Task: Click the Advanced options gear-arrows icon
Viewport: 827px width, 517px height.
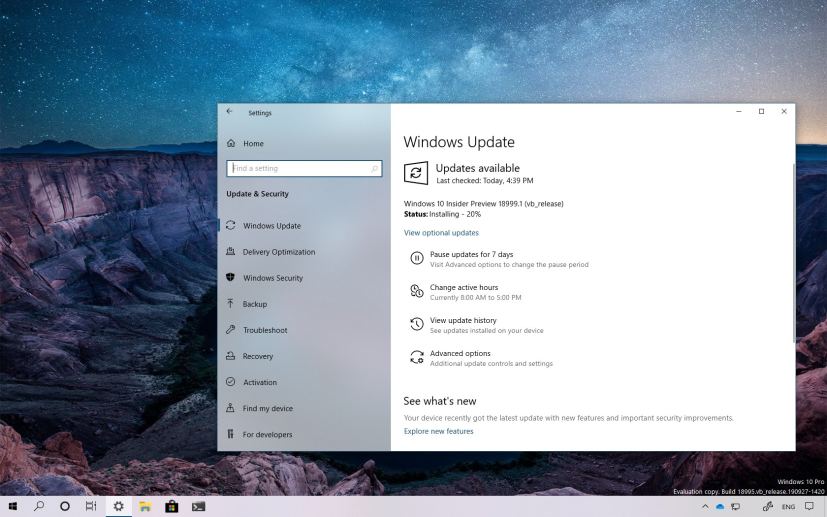Action: (417, 357)
